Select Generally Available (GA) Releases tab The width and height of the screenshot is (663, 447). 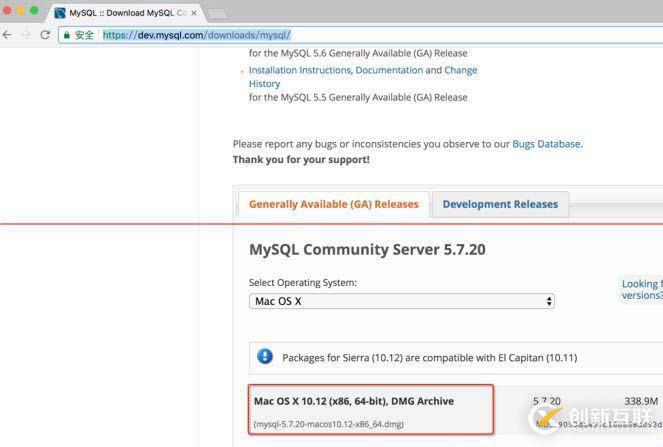(x=334, y=204)
